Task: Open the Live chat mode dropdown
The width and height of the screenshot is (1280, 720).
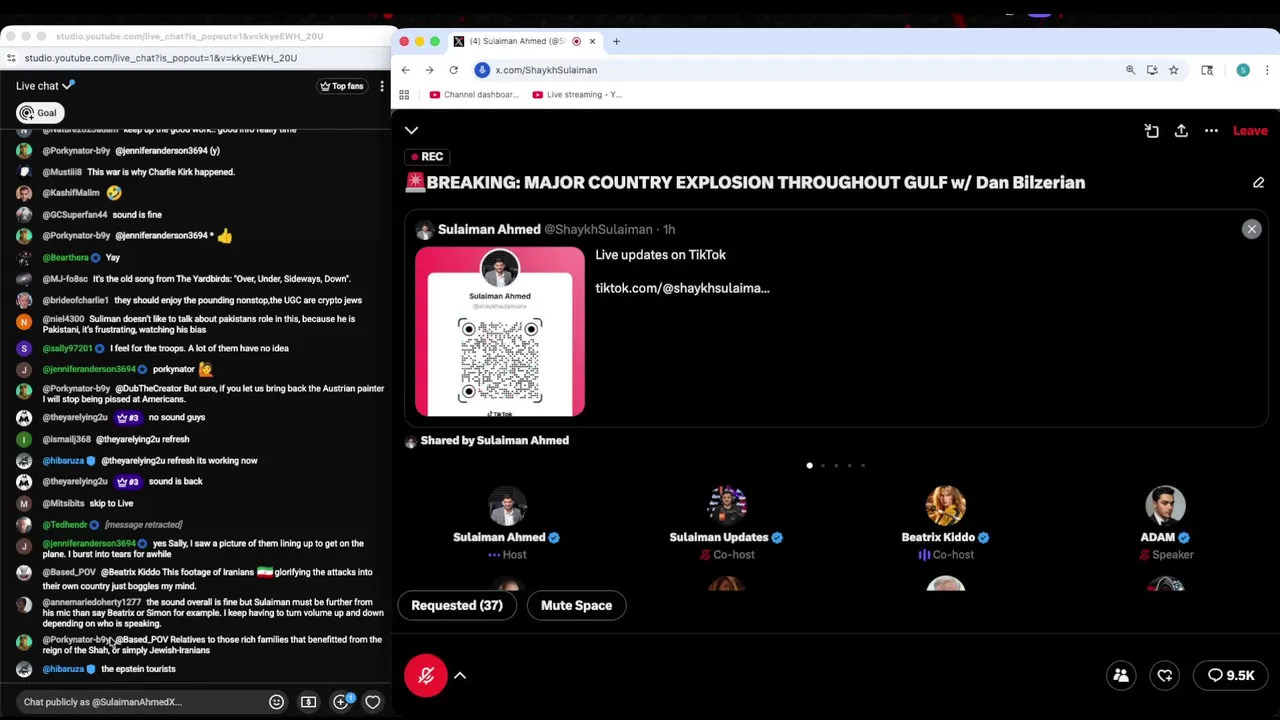Action: tap(45, 86)
